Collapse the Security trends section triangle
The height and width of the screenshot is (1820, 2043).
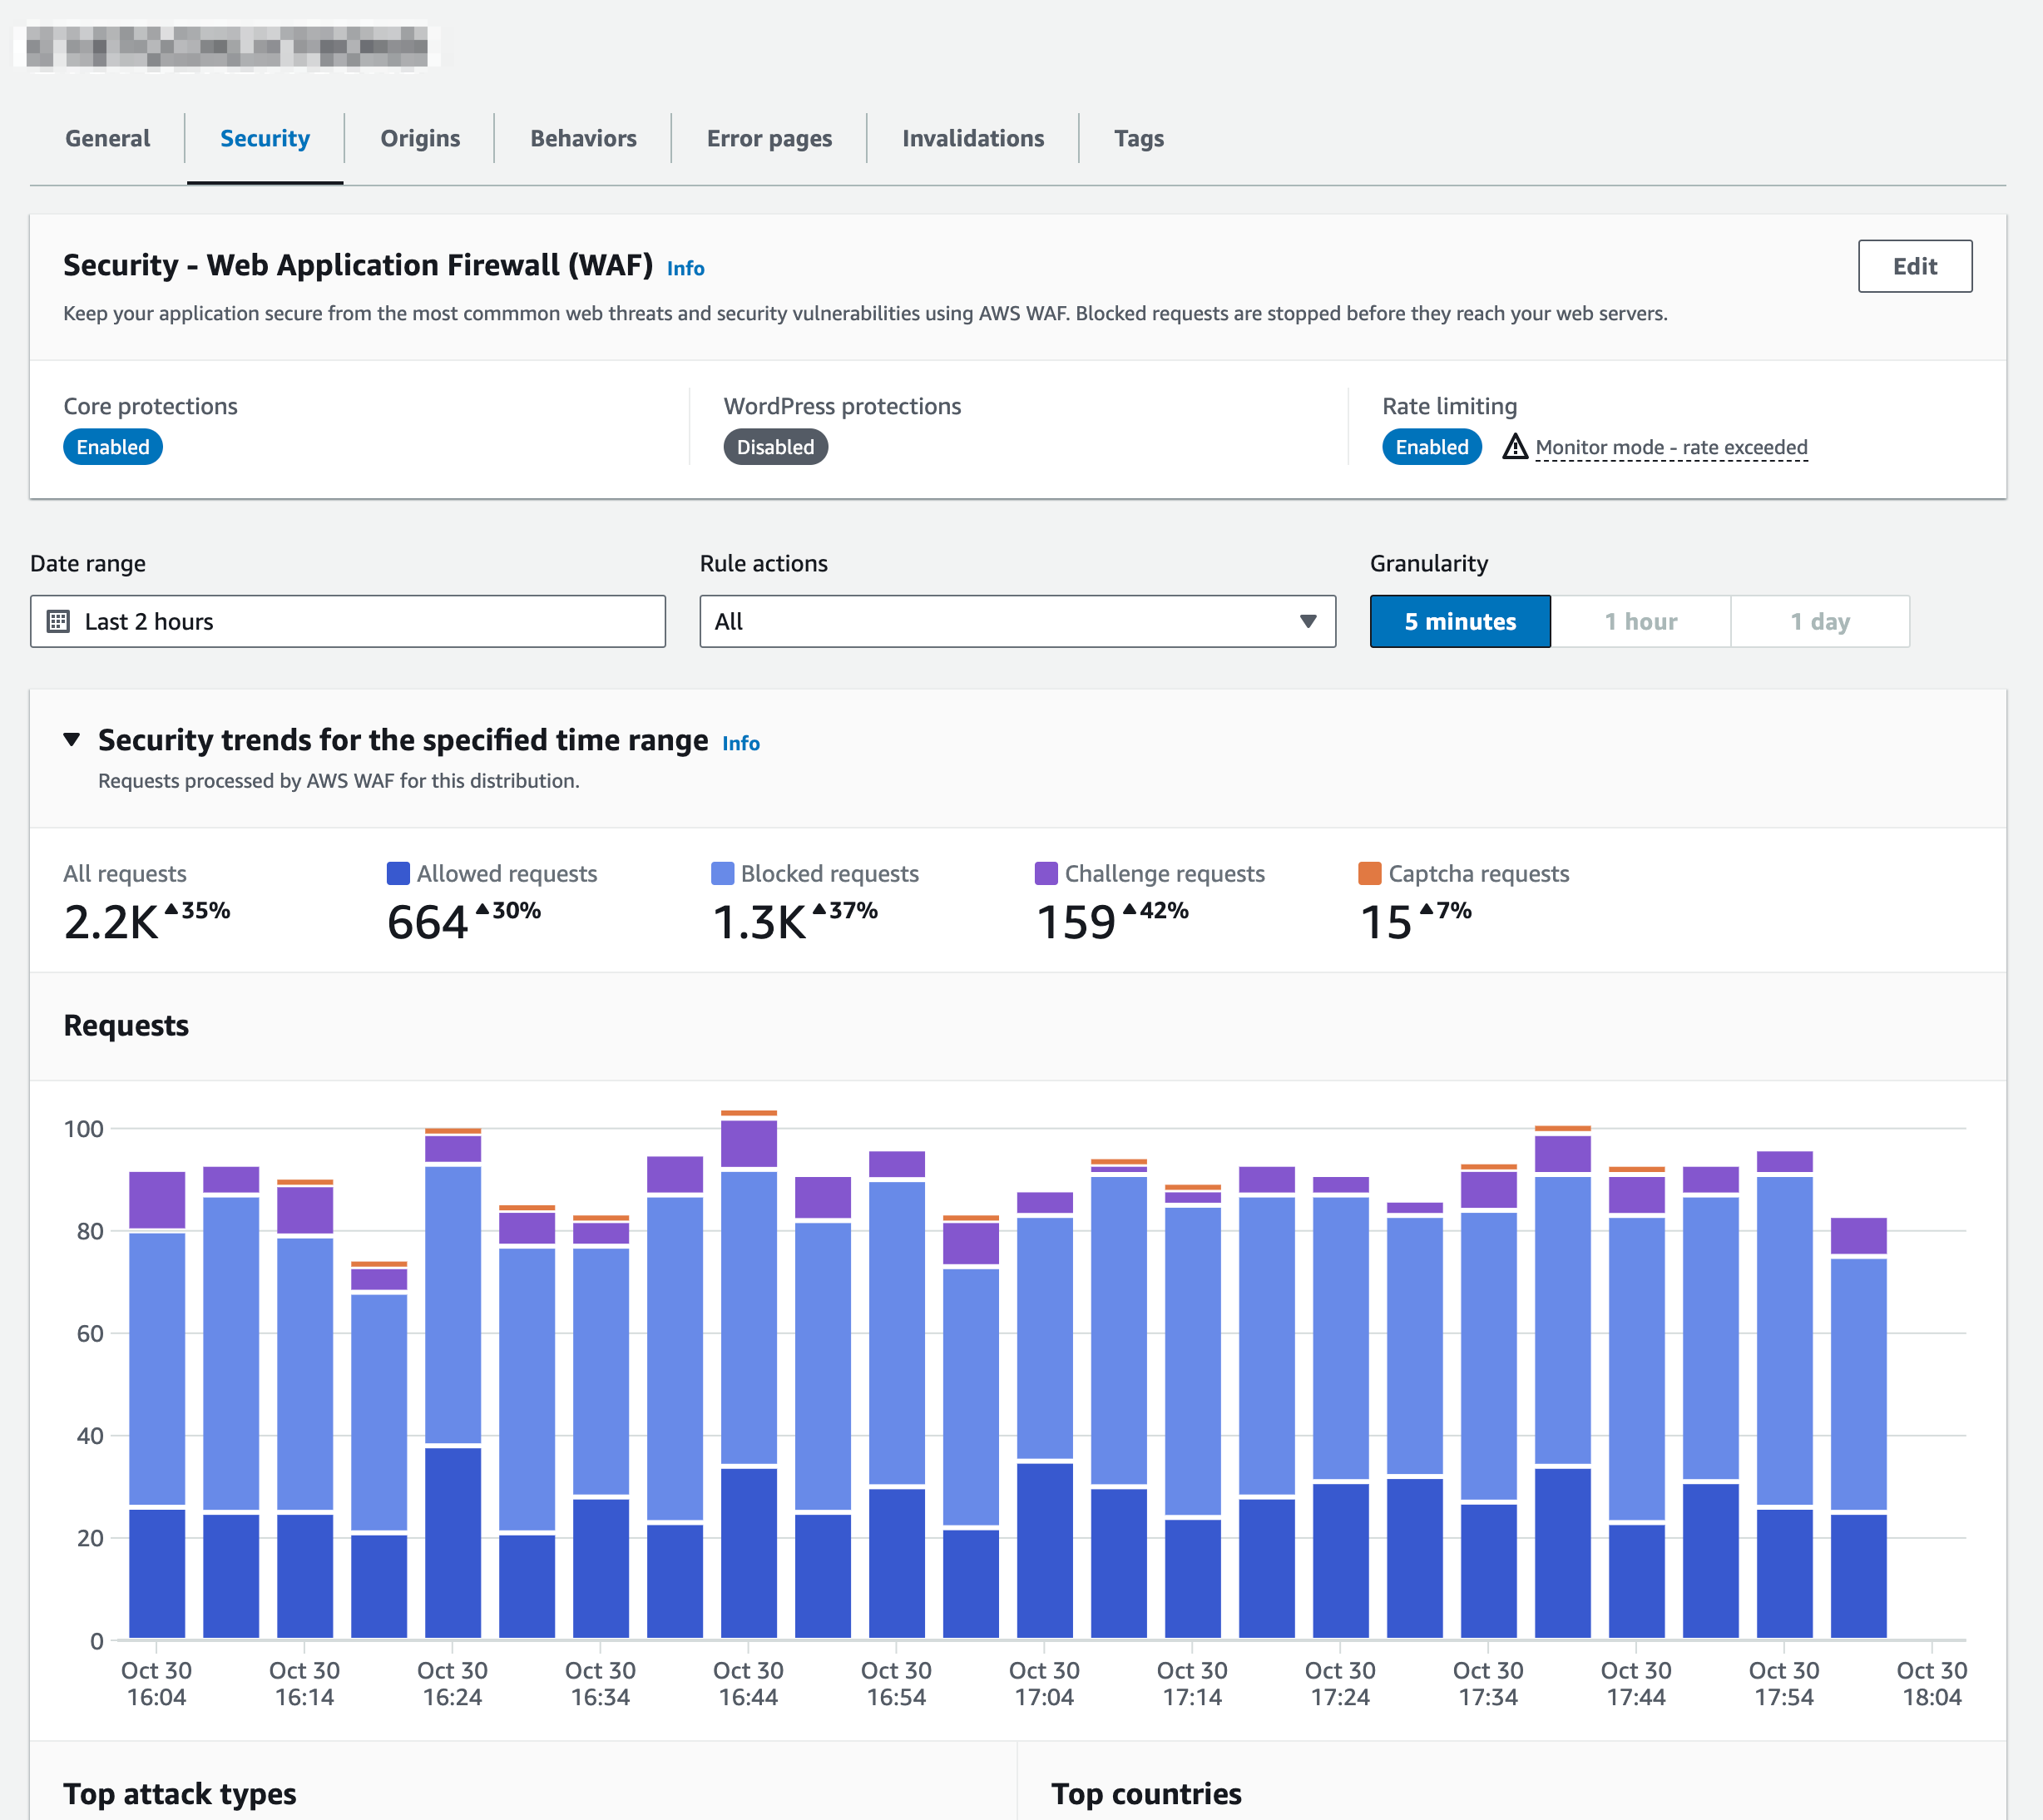click(71, 740)
